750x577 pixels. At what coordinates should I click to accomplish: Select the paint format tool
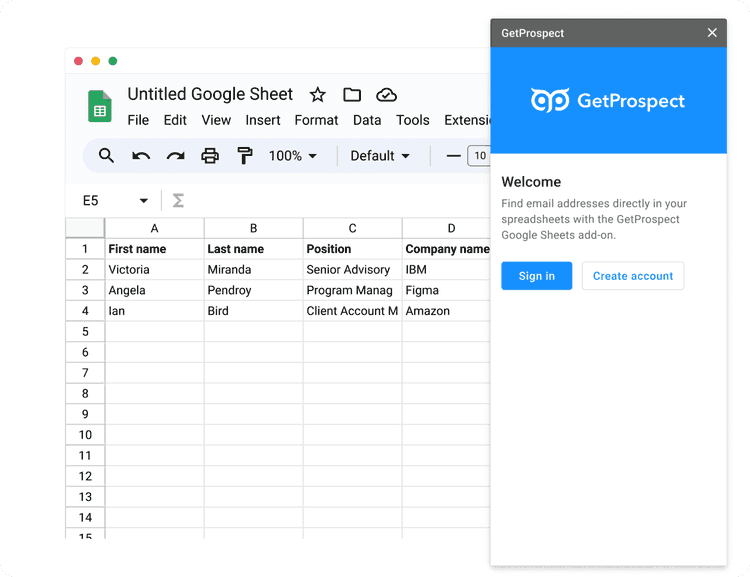[x=244, y=156]
